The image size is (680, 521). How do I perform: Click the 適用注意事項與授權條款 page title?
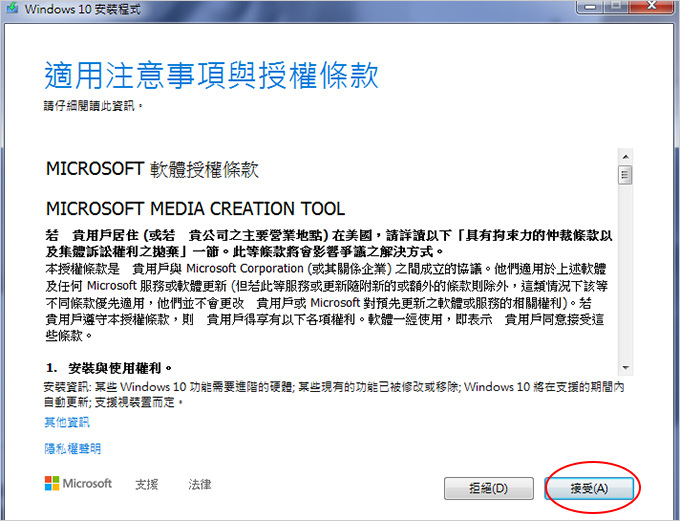(212, 75)
